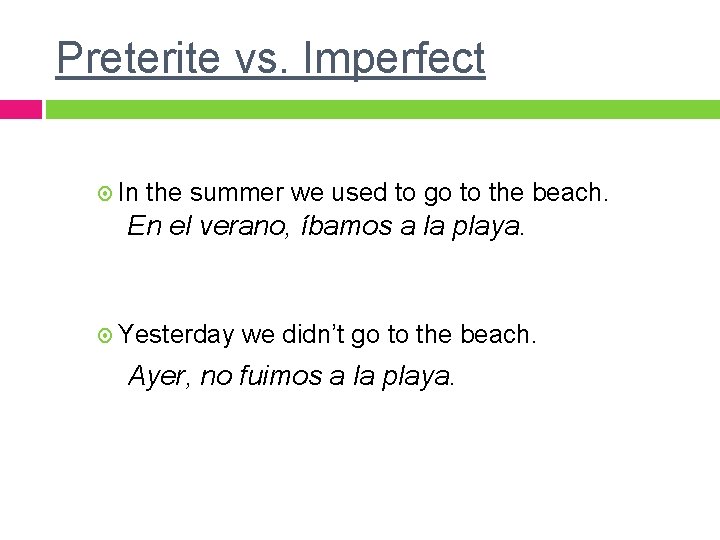This screenshot has width=720, height=540.
Task: Click the green horizontal divider bar
Action: (382, 109)
